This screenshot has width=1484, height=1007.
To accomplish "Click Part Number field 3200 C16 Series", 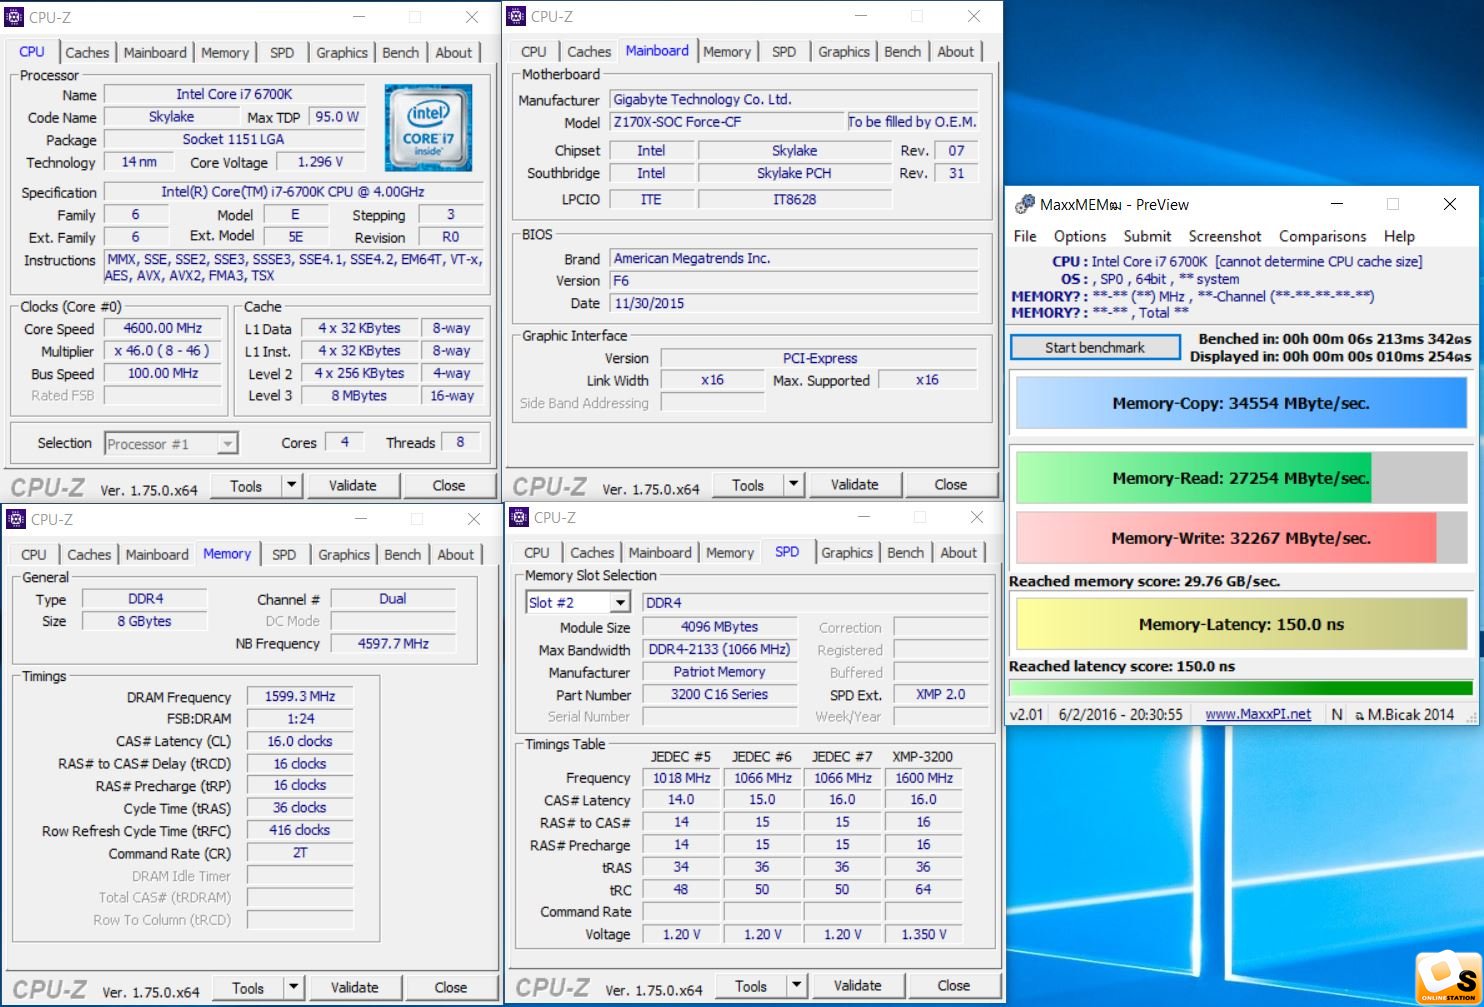I will (719, 695).
